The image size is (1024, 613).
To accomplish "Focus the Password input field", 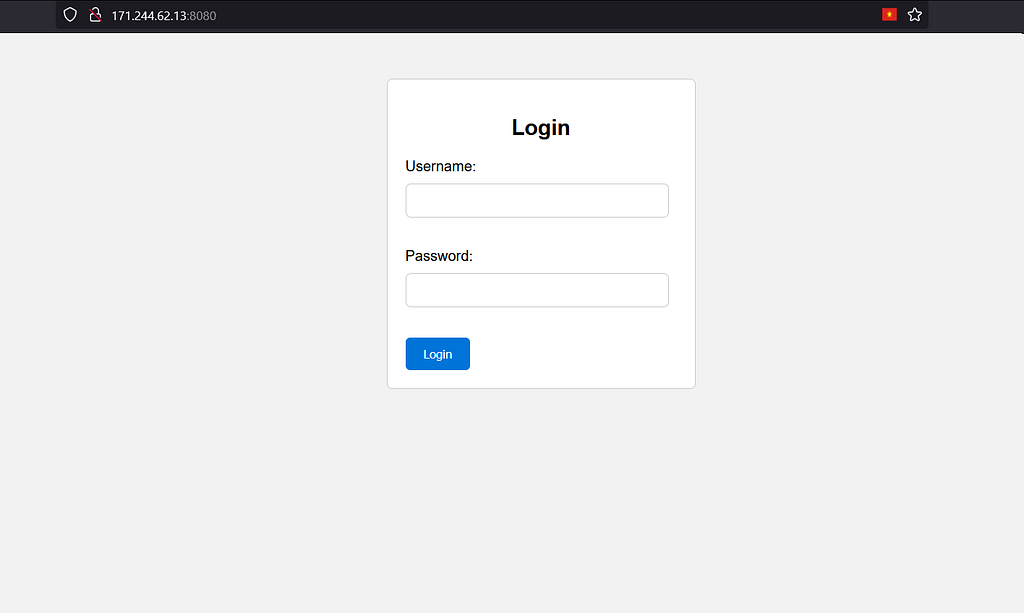I will pyautogui.click(x=537, y=290).
